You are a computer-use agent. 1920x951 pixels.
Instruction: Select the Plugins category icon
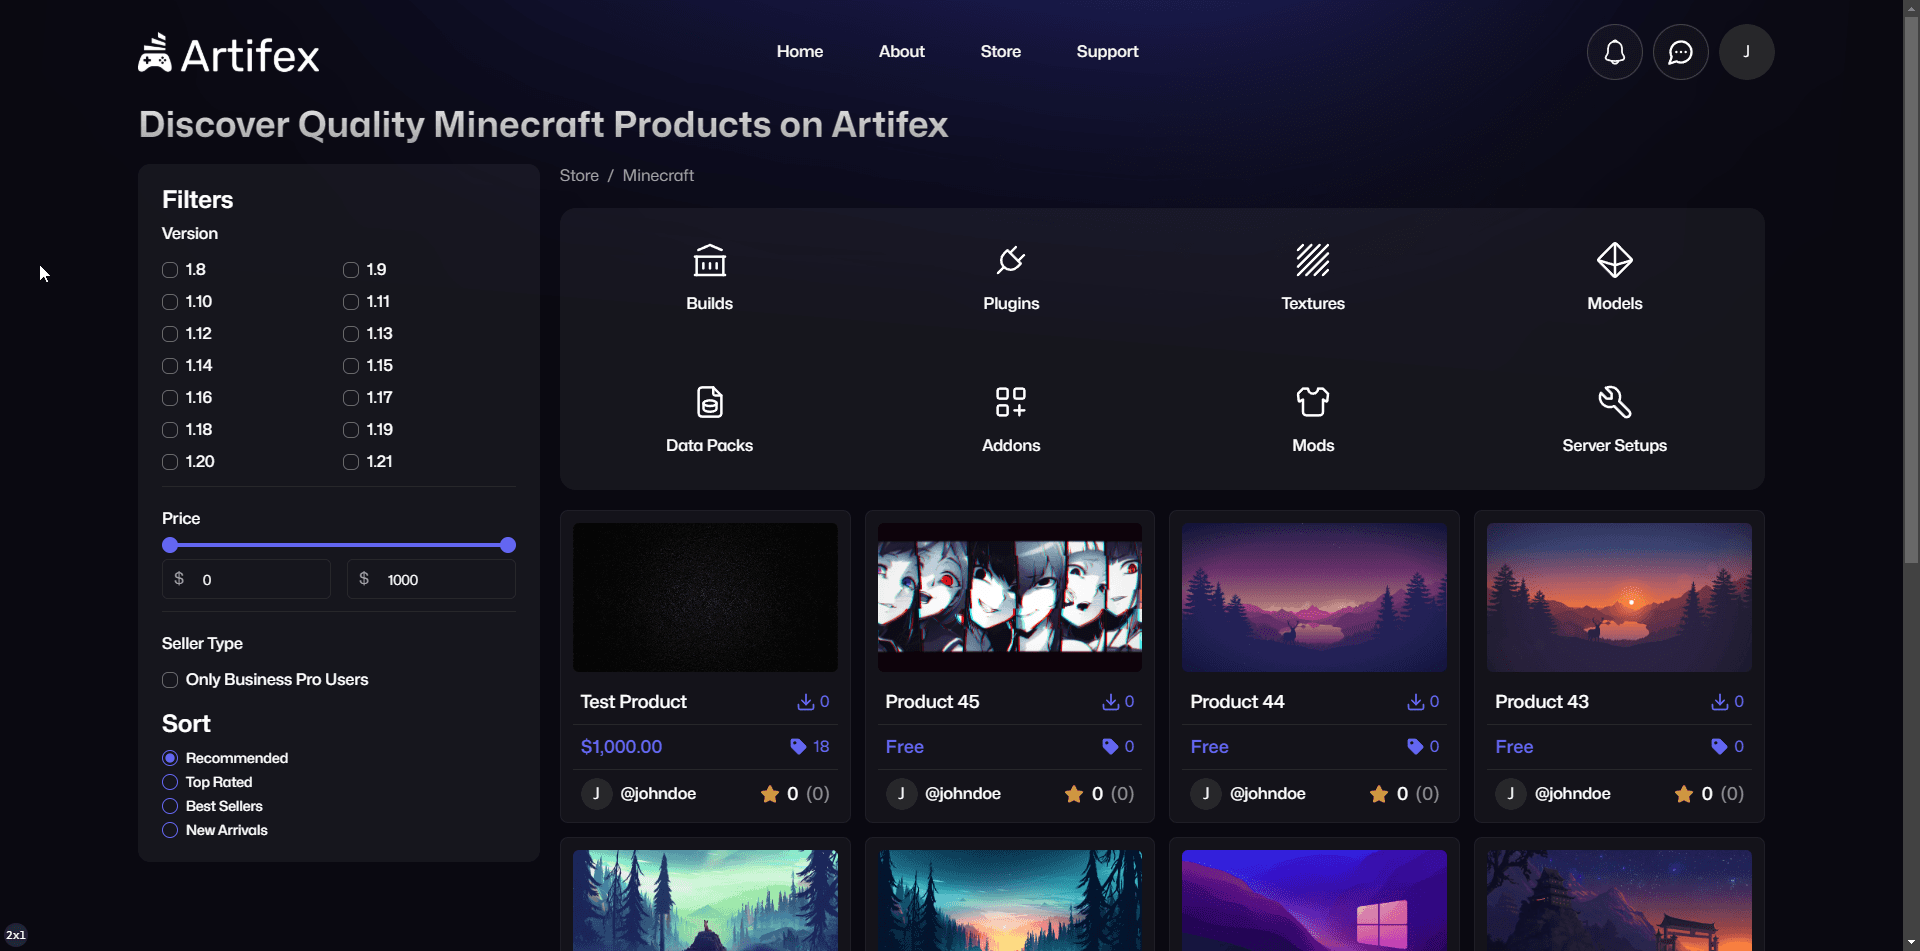(x=1011, y=262)
